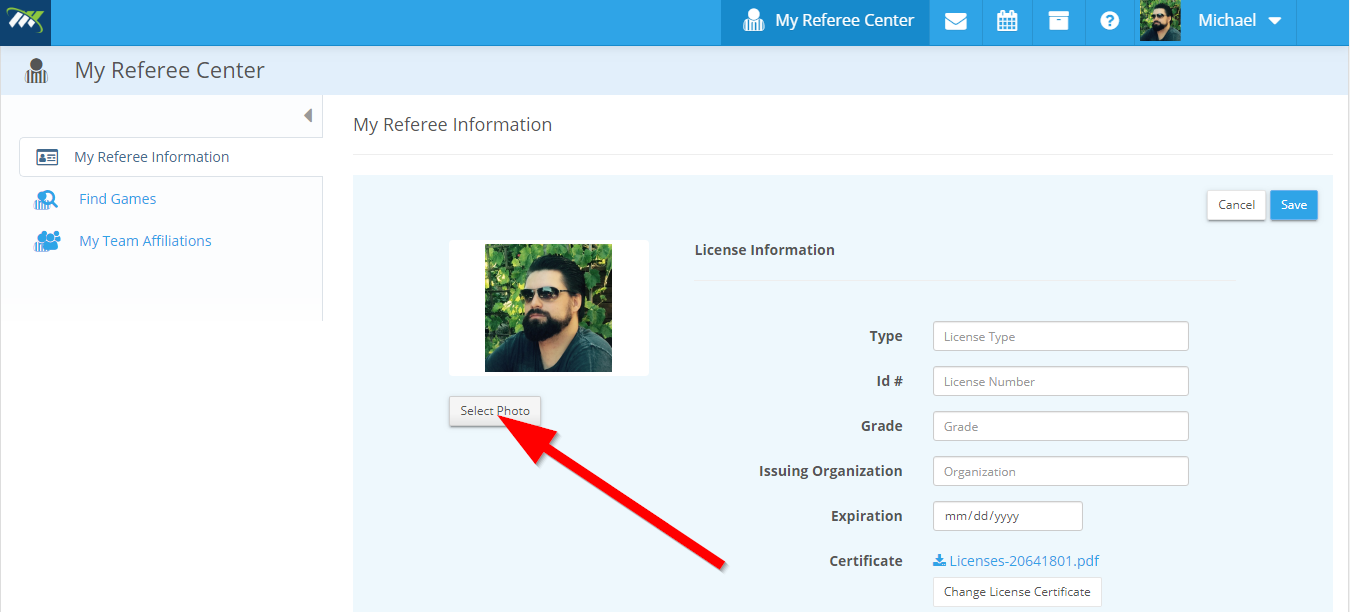Click the Expiration field label

coord(867,516)
